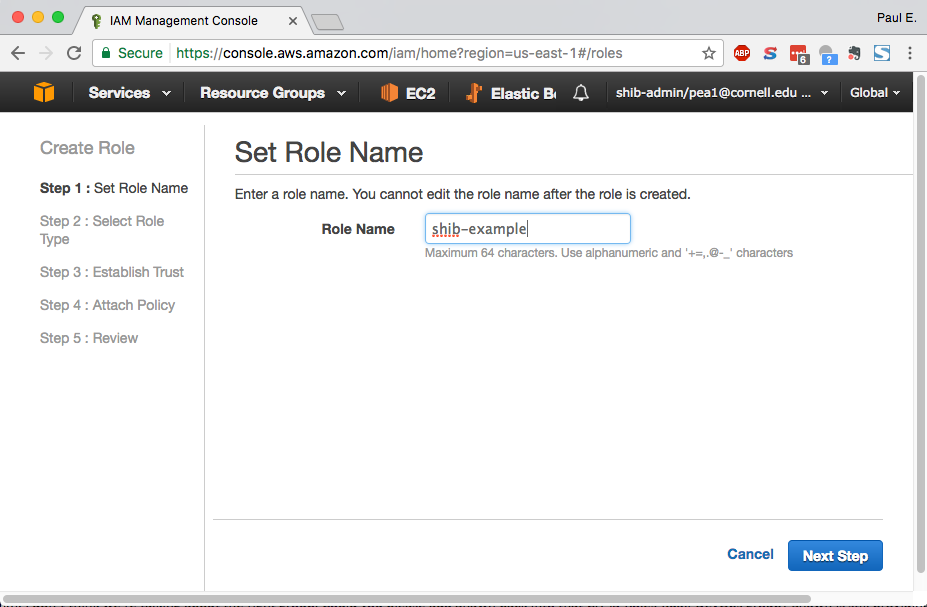Click the Set Role Name heading

[x=329, y=152]
